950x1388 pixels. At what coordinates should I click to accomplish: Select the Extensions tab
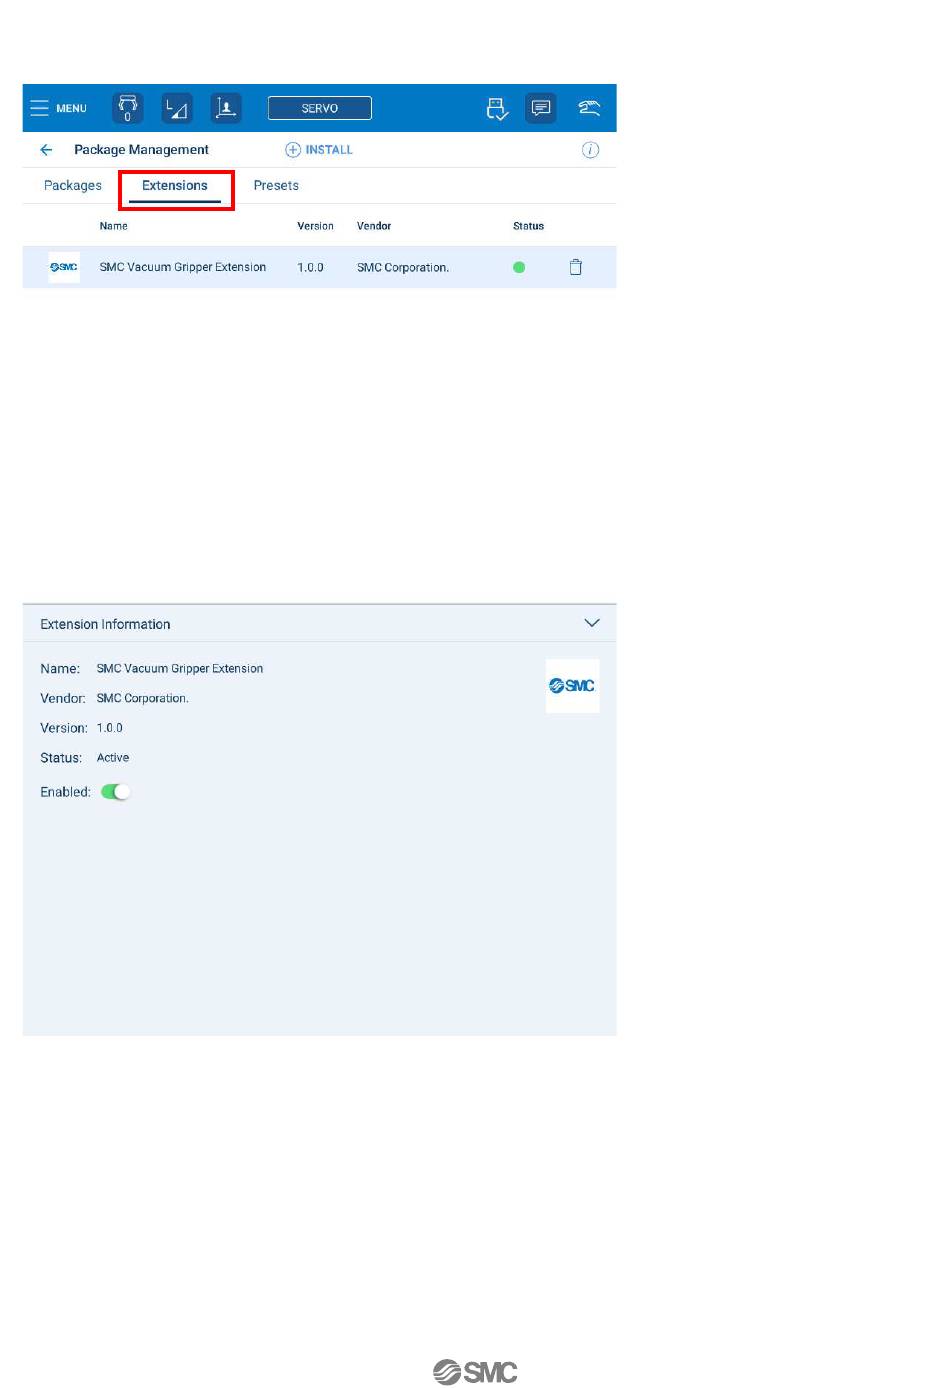(x=175, y=186)
